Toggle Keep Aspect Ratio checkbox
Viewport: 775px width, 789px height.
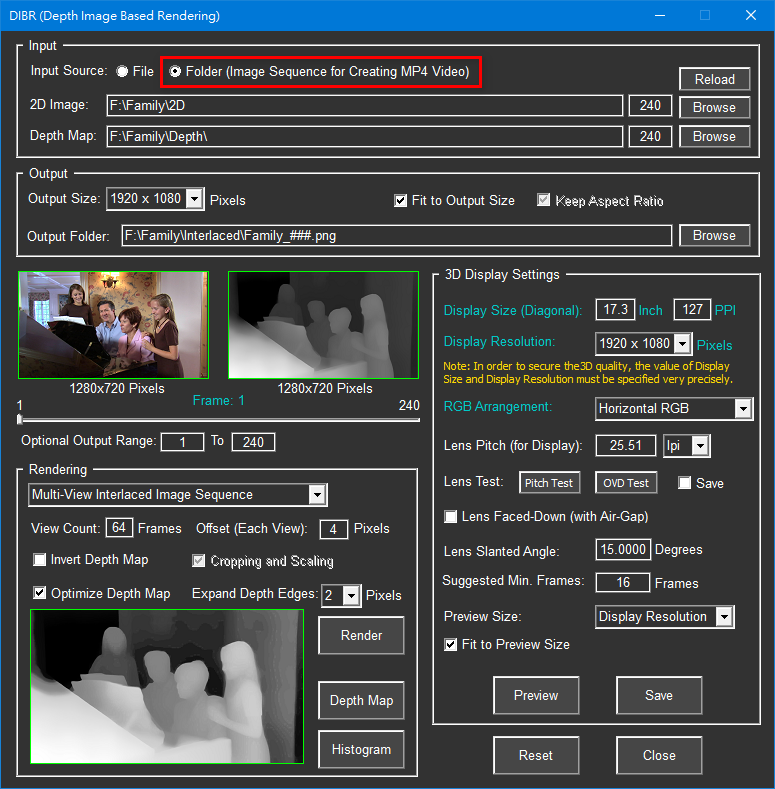pos(544,200)
